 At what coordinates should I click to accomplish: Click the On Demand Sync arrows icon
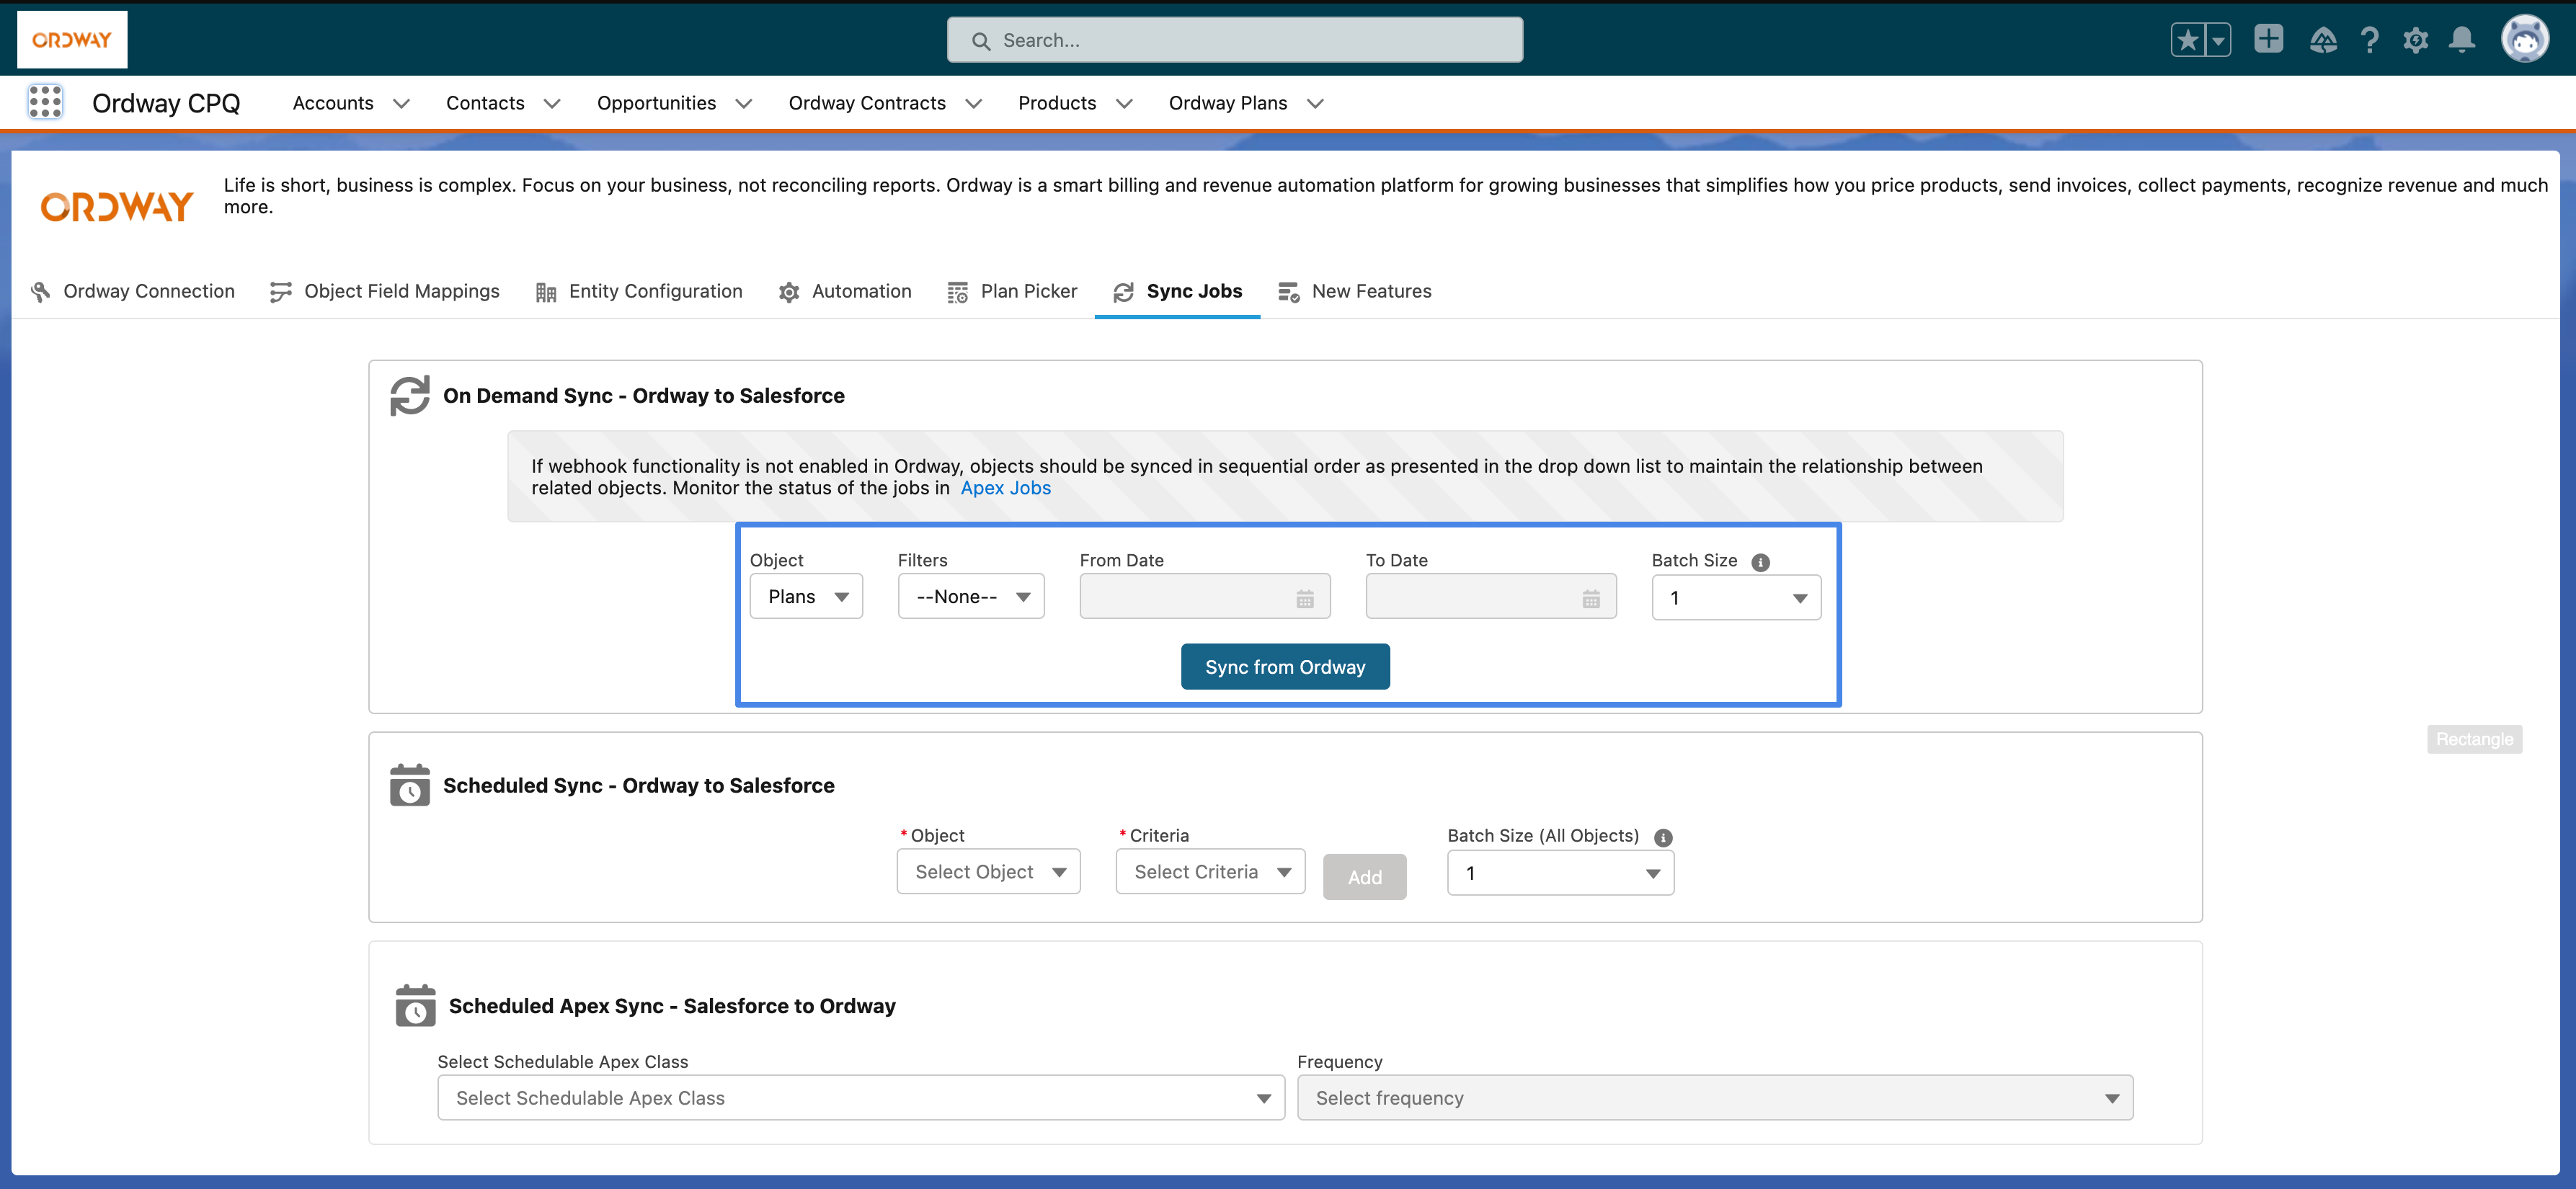point(410,395)
